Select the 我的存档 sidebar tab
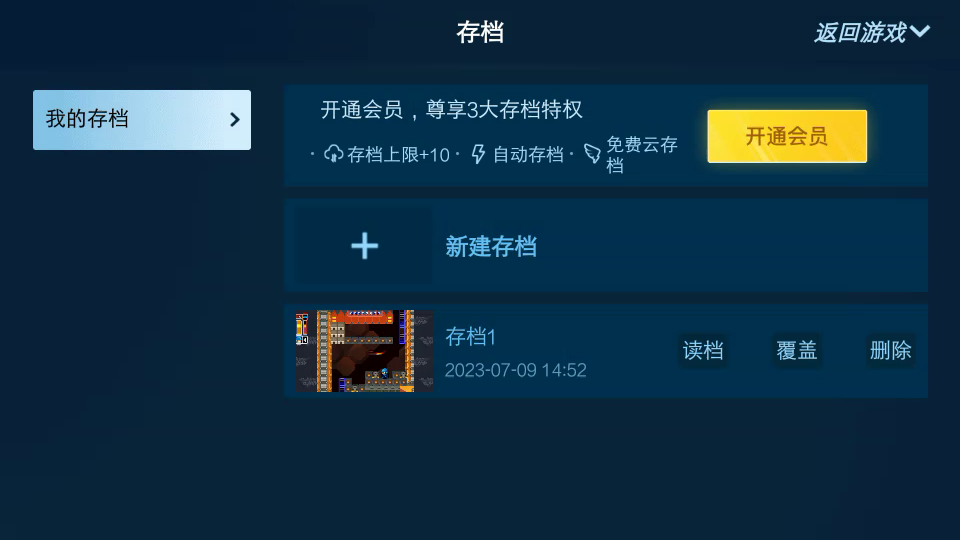This screenshot has height=540, width=960. pos(142,120)
